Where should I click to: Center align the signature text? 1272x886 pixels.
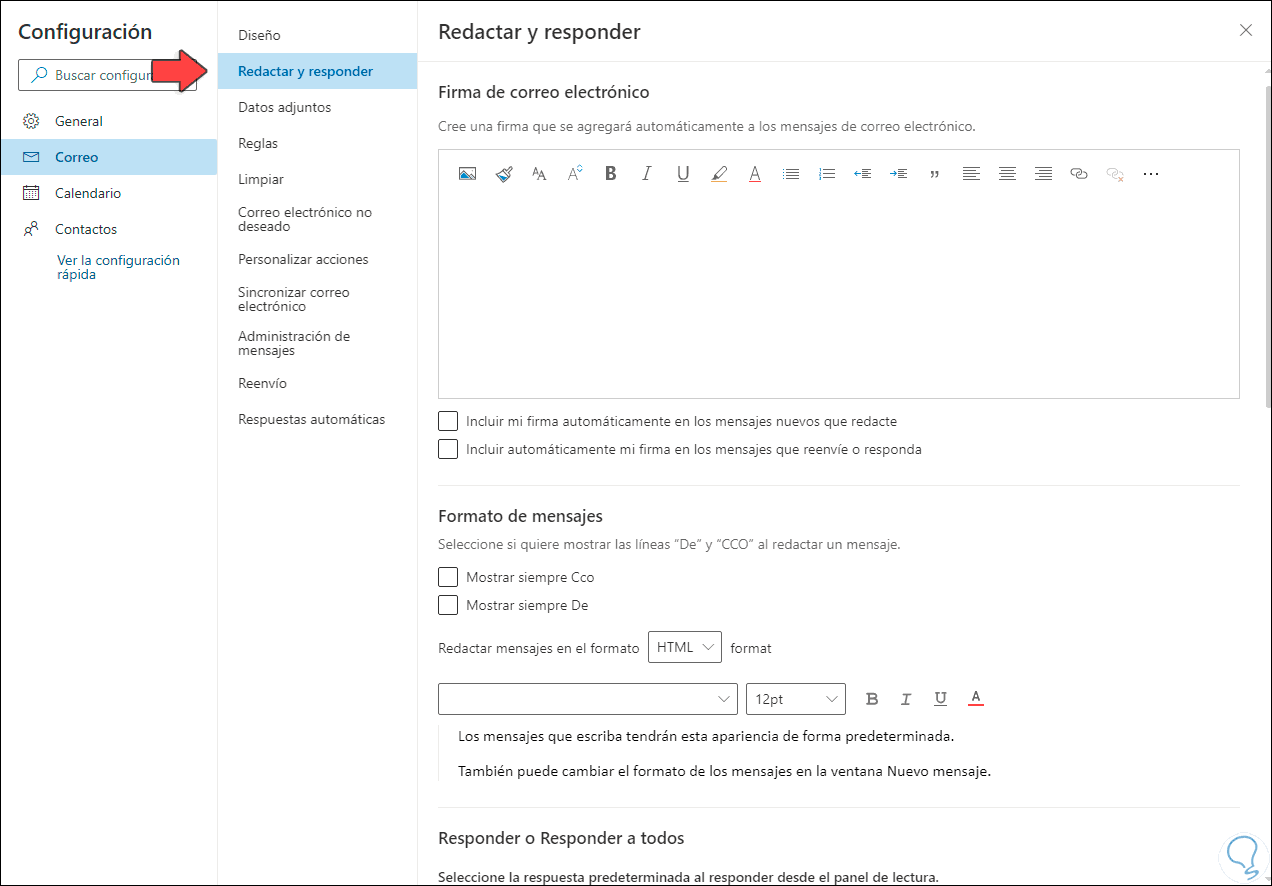(x=1007, y=174)
